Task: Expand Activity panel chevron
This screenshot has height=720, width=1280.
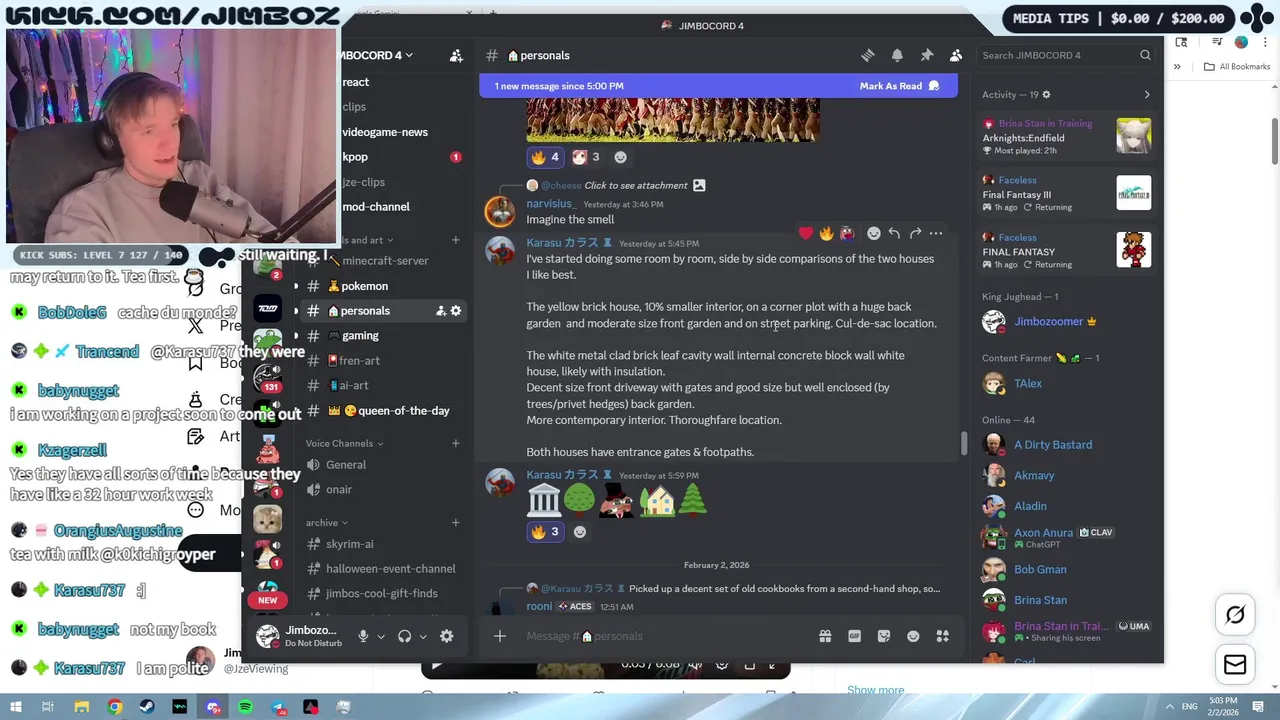Action: pyautogui.click(x=1147, y=95)
